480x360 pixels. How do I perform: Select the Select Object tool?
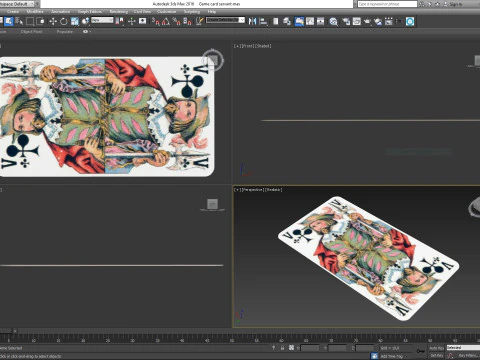pyautogui.click(x=9, y=21)
